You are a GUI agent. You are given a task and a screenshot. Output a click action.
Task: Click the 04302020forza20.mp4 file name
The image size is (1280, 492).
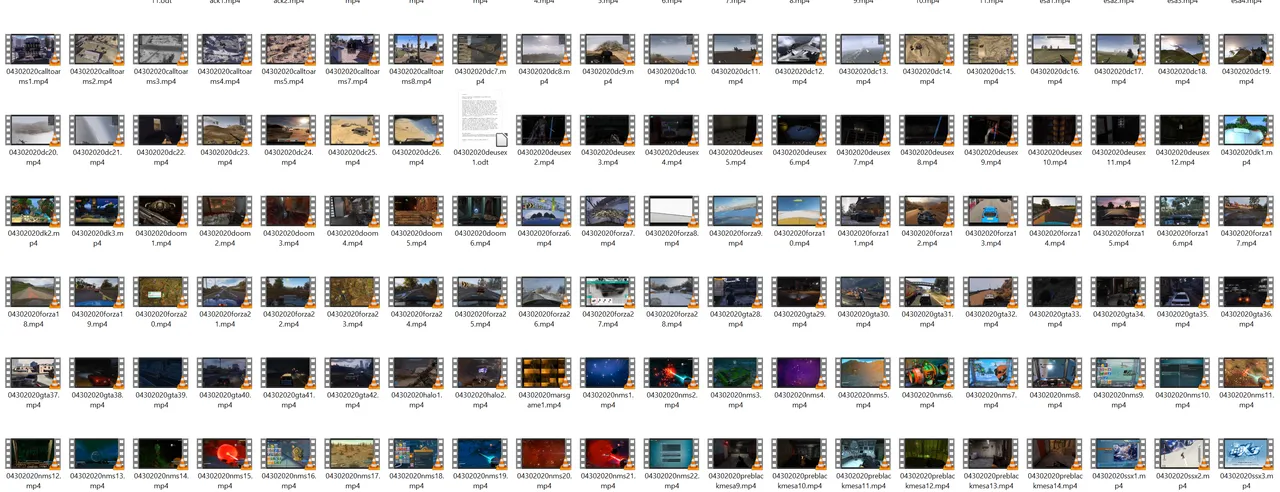tap(161, 319)
